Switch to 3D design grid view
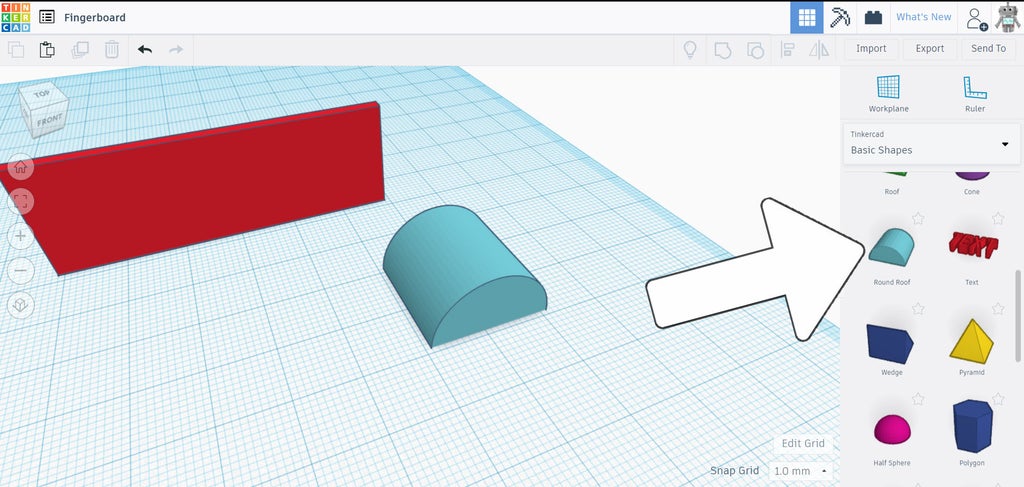The height and width of the screenshot is (487, 1024). 807,17
